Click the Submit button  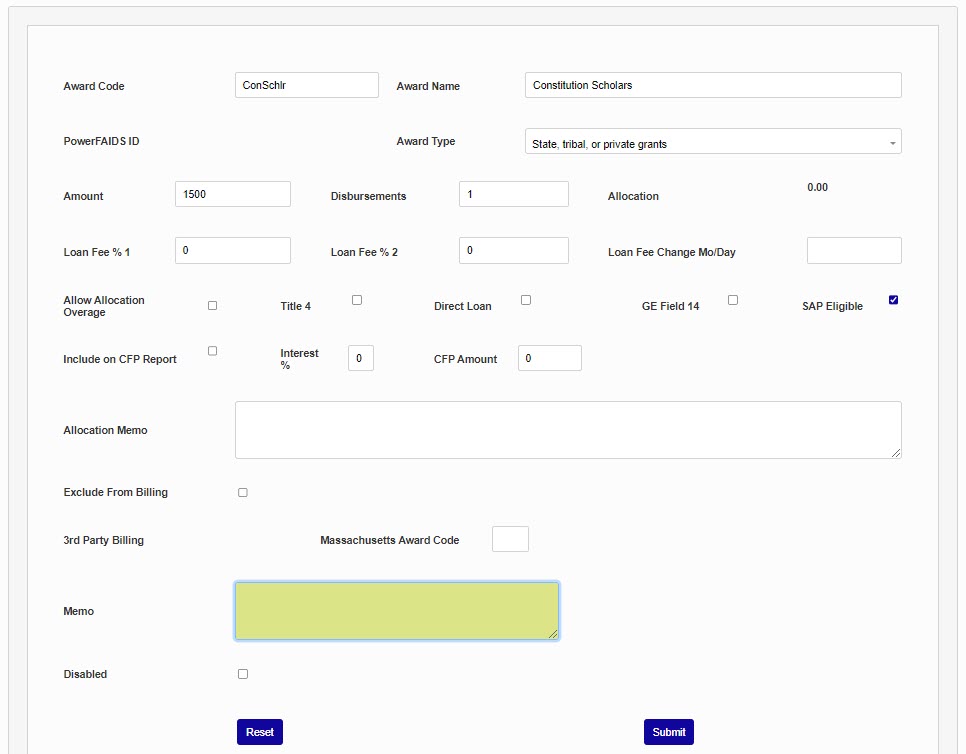668,732
